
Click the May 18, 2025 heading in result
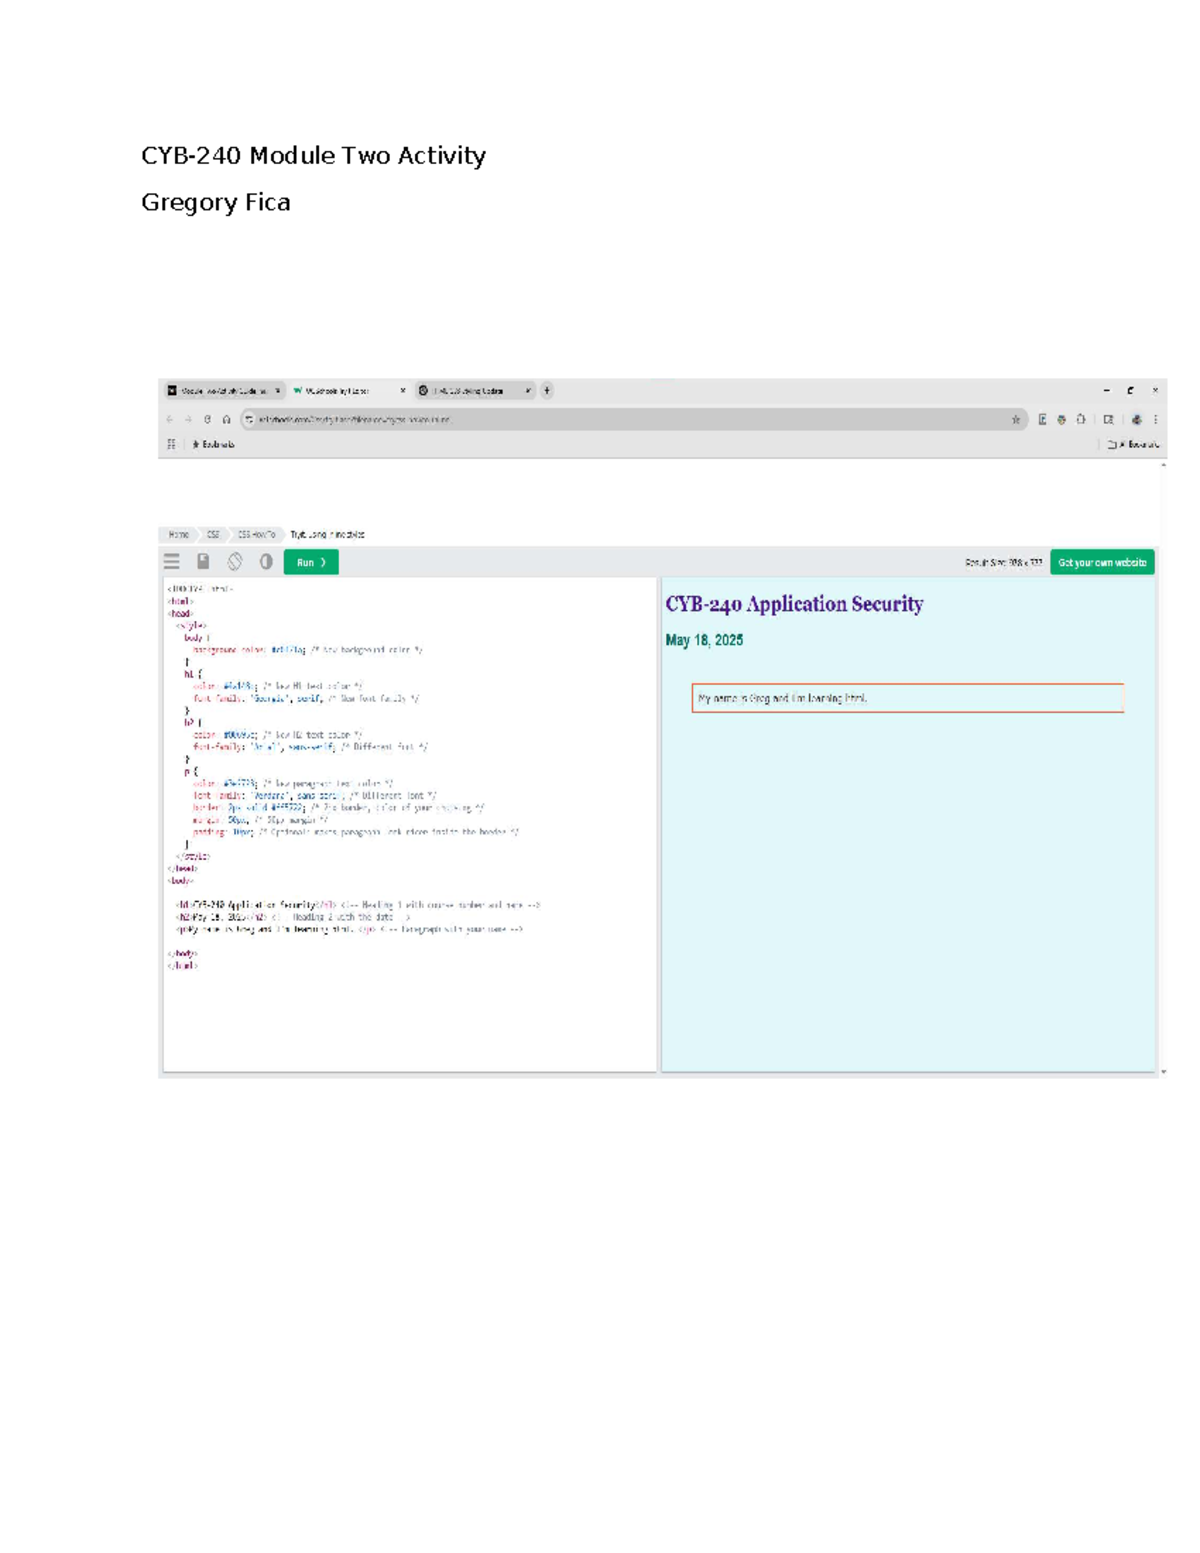tap(704, 640)
